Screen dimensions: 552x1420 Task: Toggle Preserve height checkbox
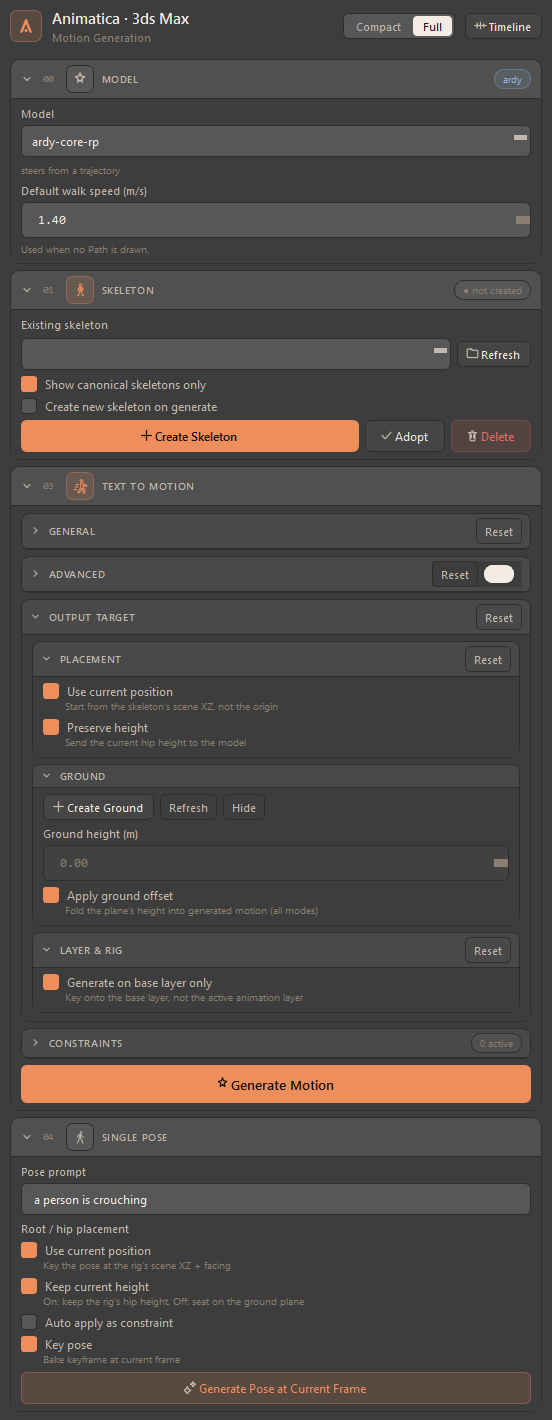[x=51, y=728]
